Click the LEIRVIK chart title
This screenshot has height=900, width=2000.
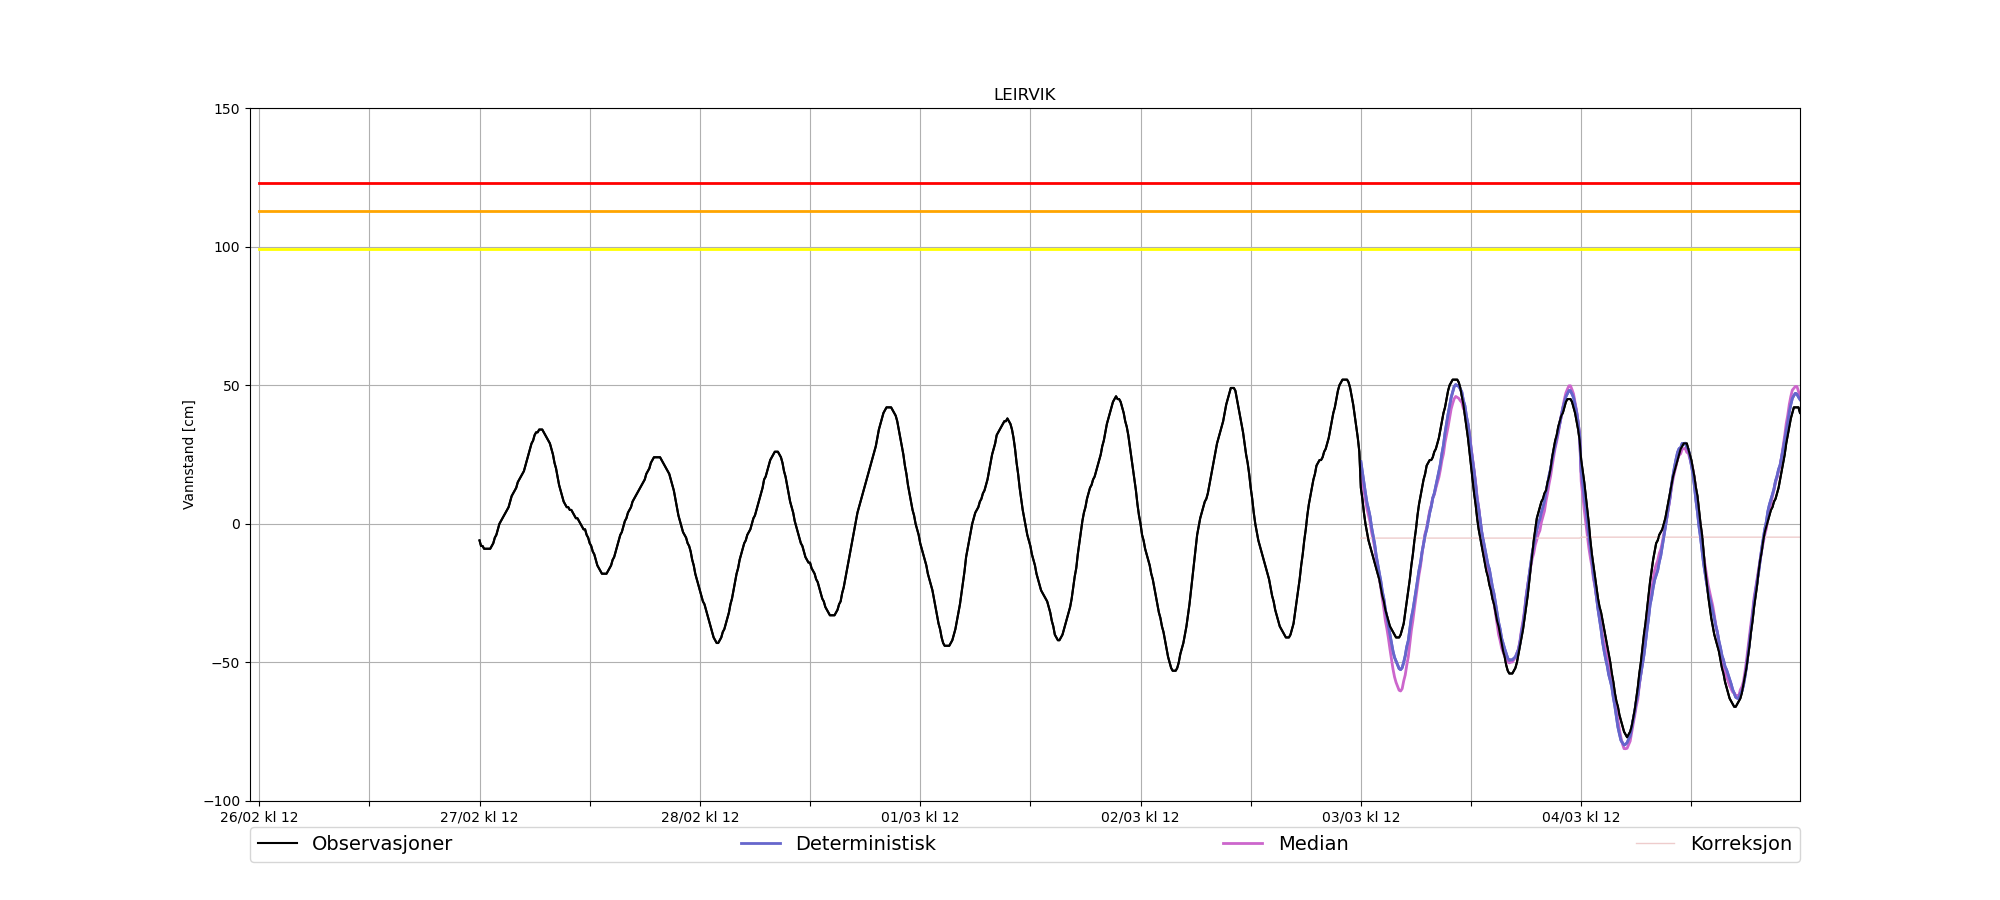(x=1024, y=95)
